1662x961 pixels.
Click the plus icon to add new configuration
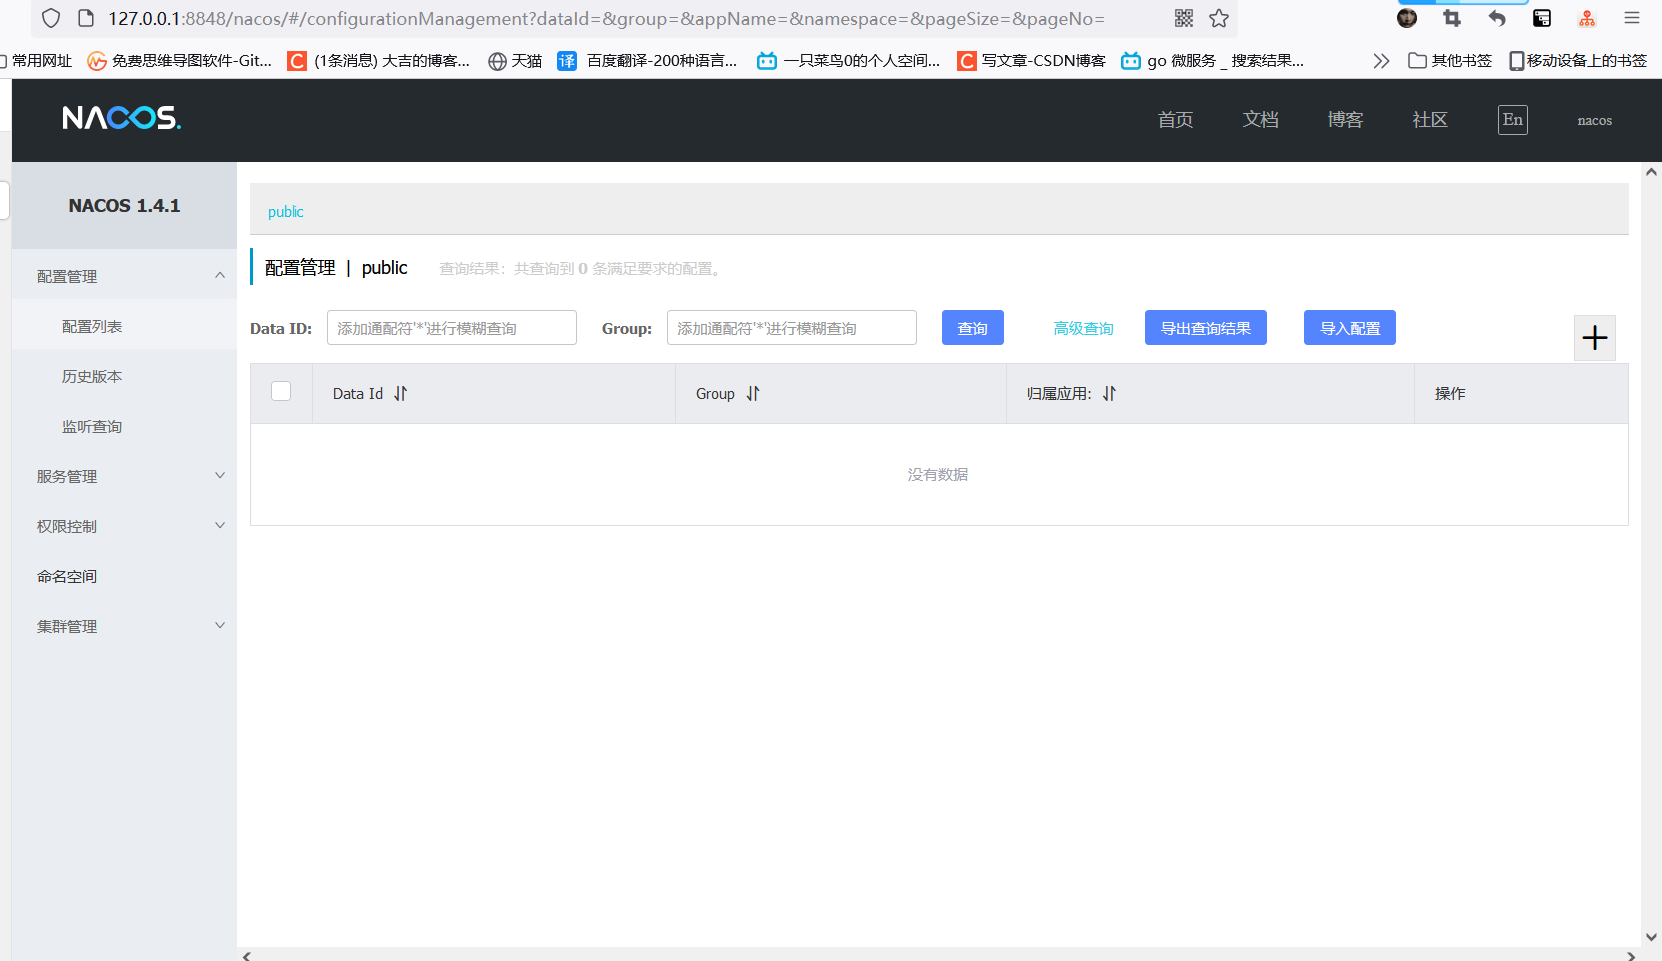1594,338
